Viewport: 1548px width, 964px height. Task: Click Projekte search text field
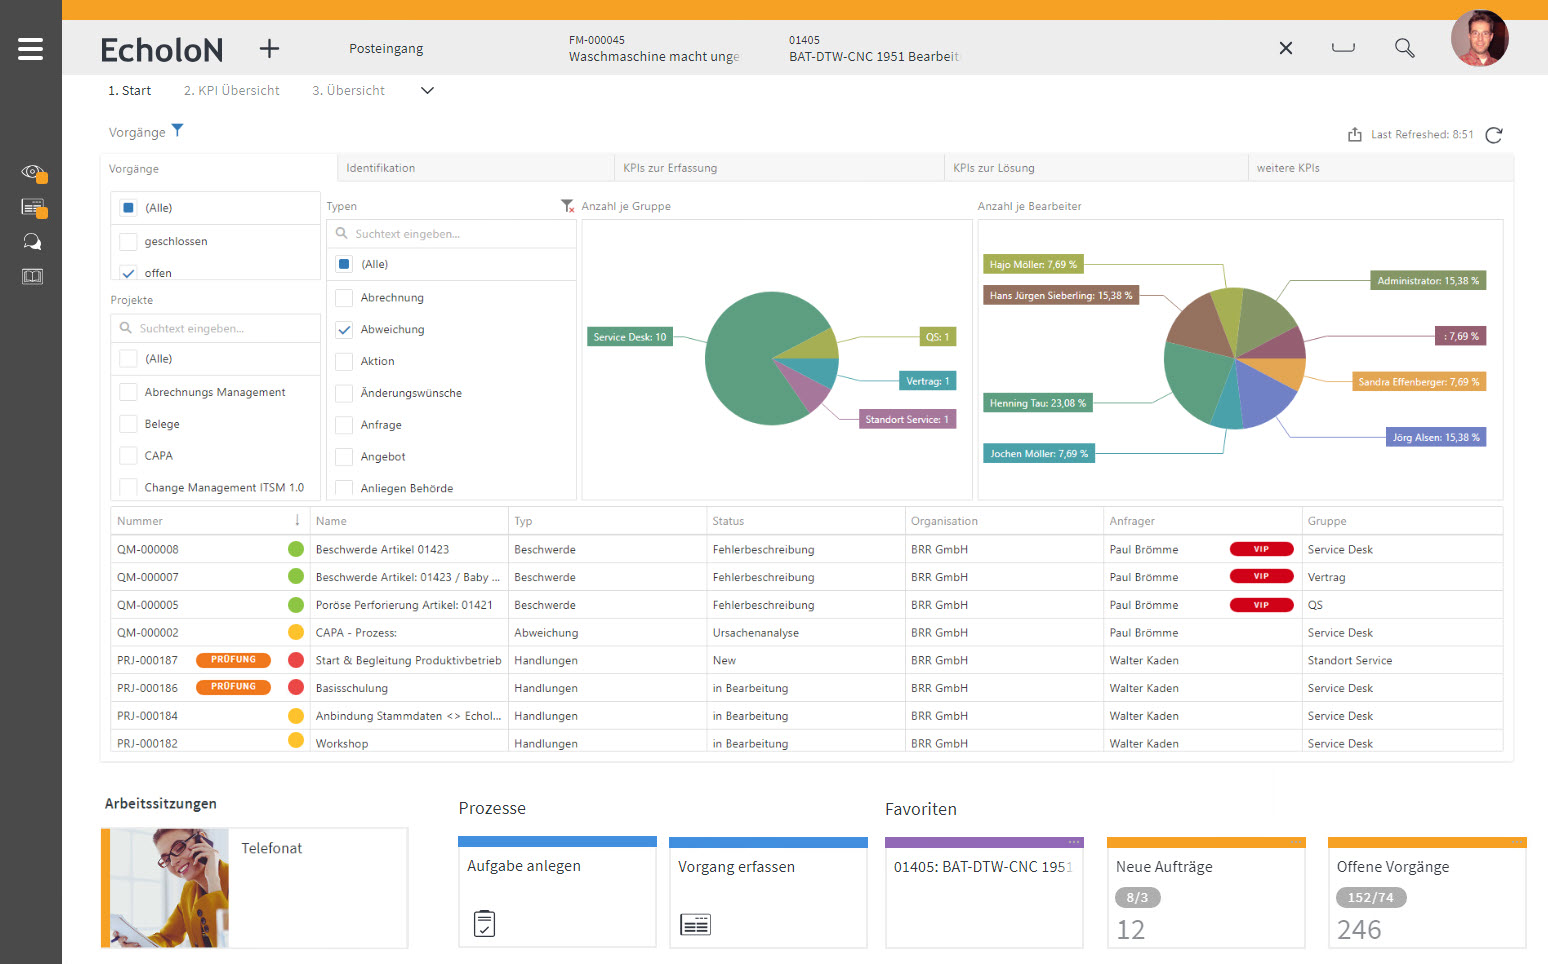215,328
